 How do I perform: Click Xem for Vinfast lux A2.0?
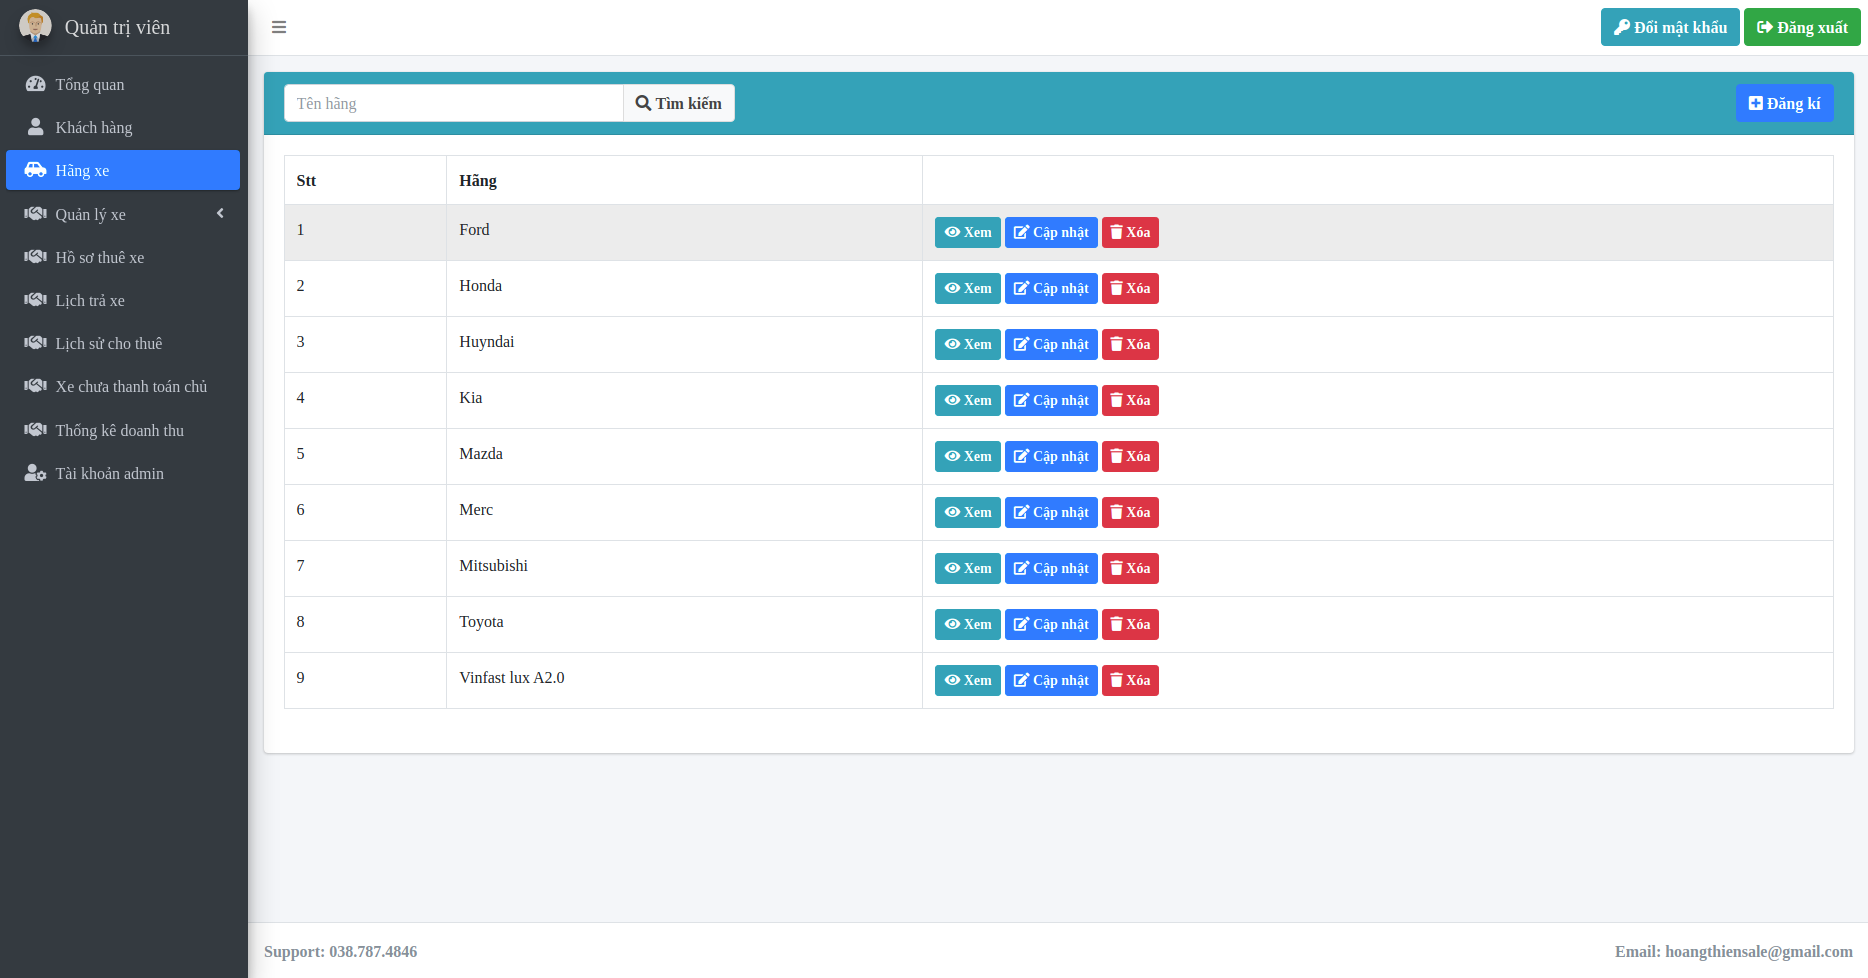pyautogui.click(x=967, y=680)
